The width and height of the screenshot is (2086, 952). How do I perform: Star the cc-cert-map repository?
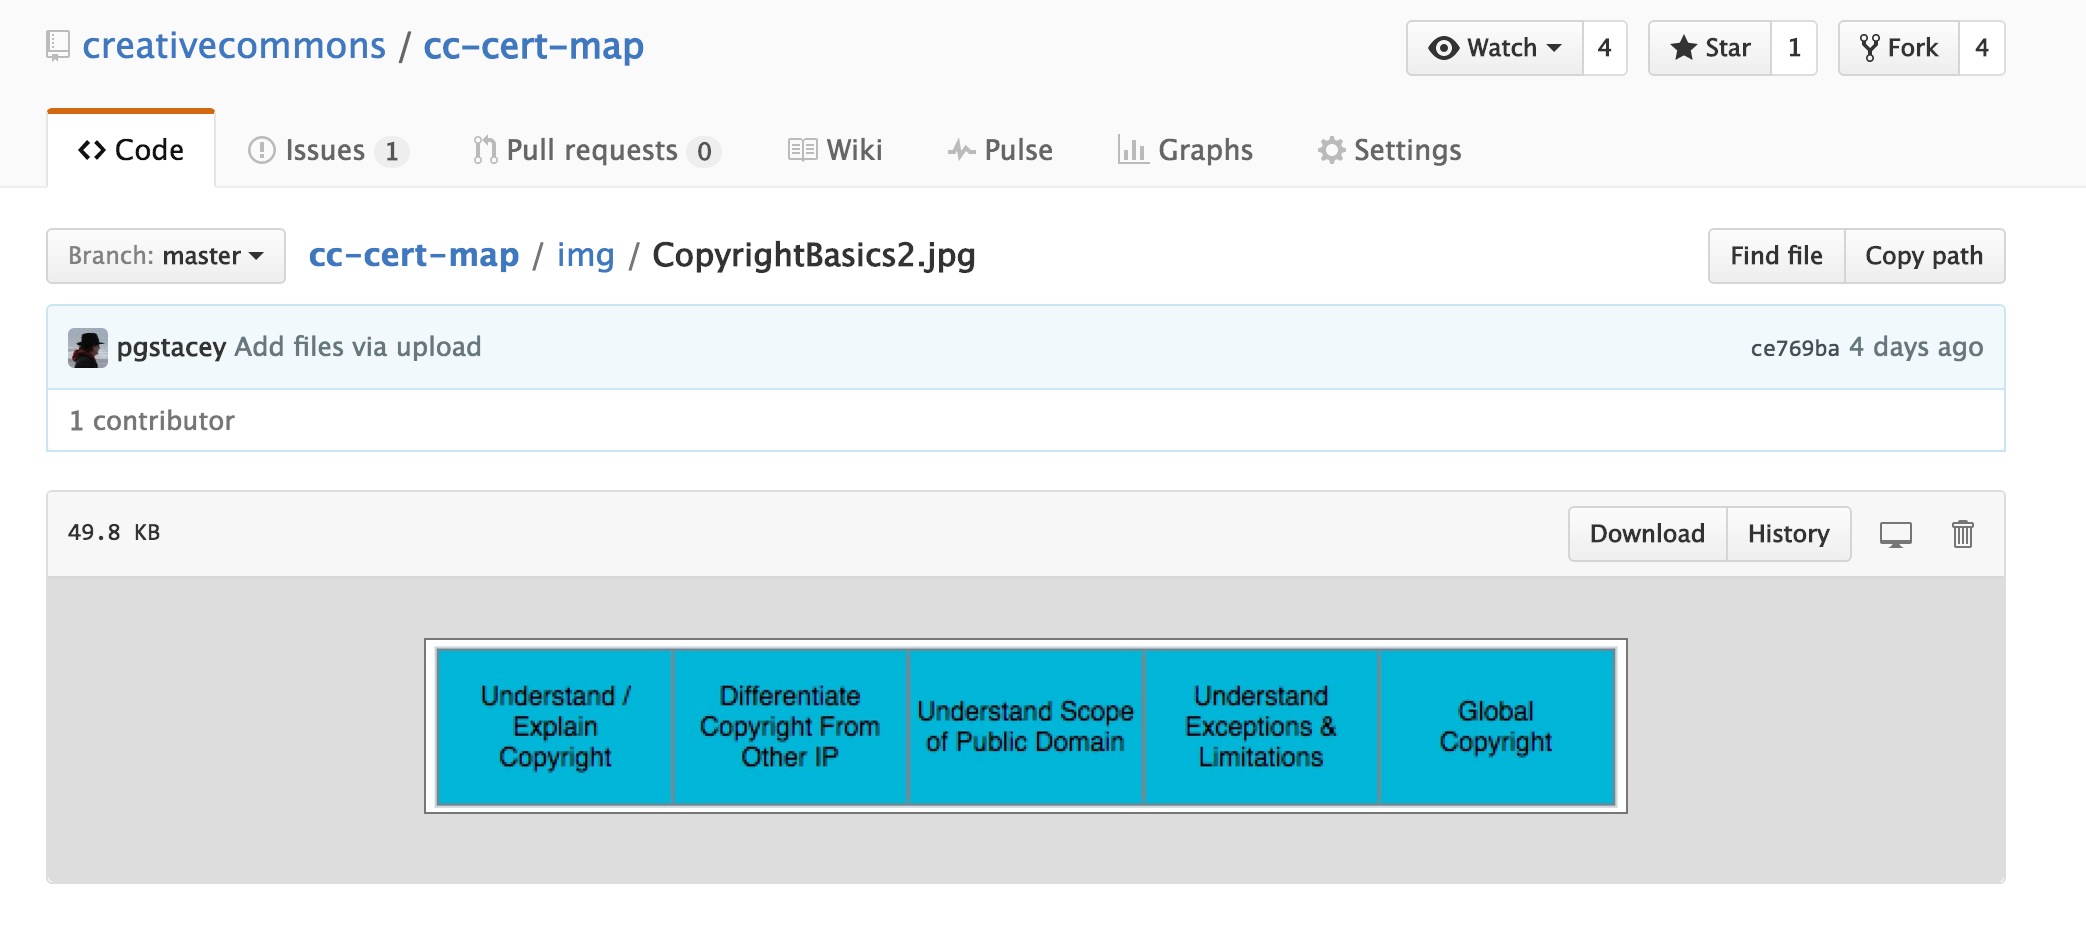(1710, 48)
